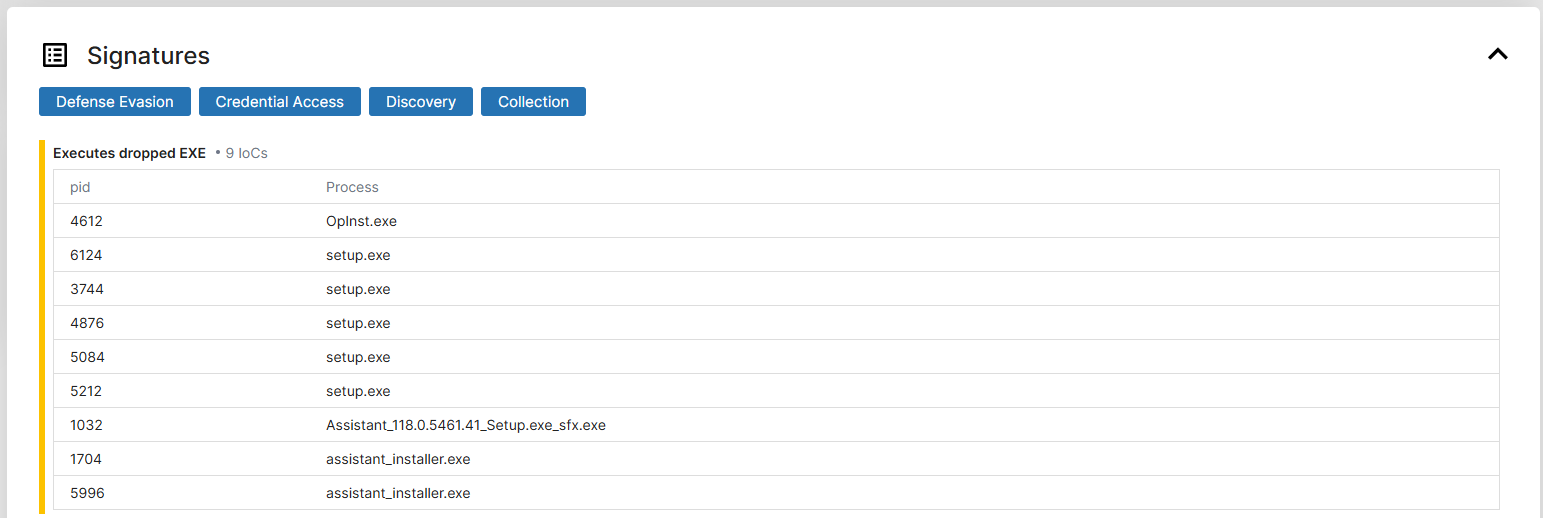Click the 9 IoCs count label

(246, 153)
